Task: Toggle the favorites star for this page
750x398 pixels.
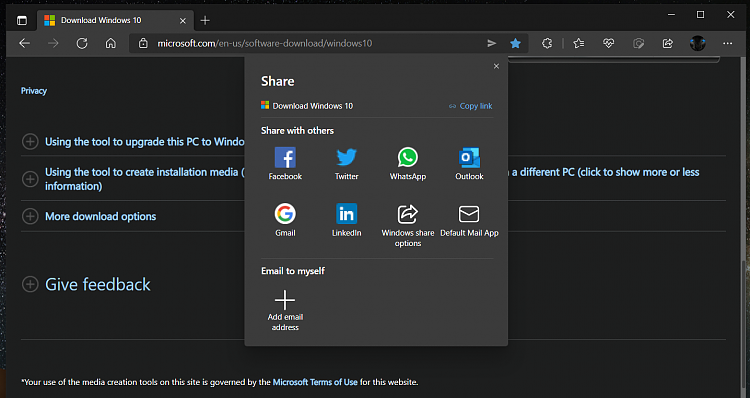Action: [515, 44]
